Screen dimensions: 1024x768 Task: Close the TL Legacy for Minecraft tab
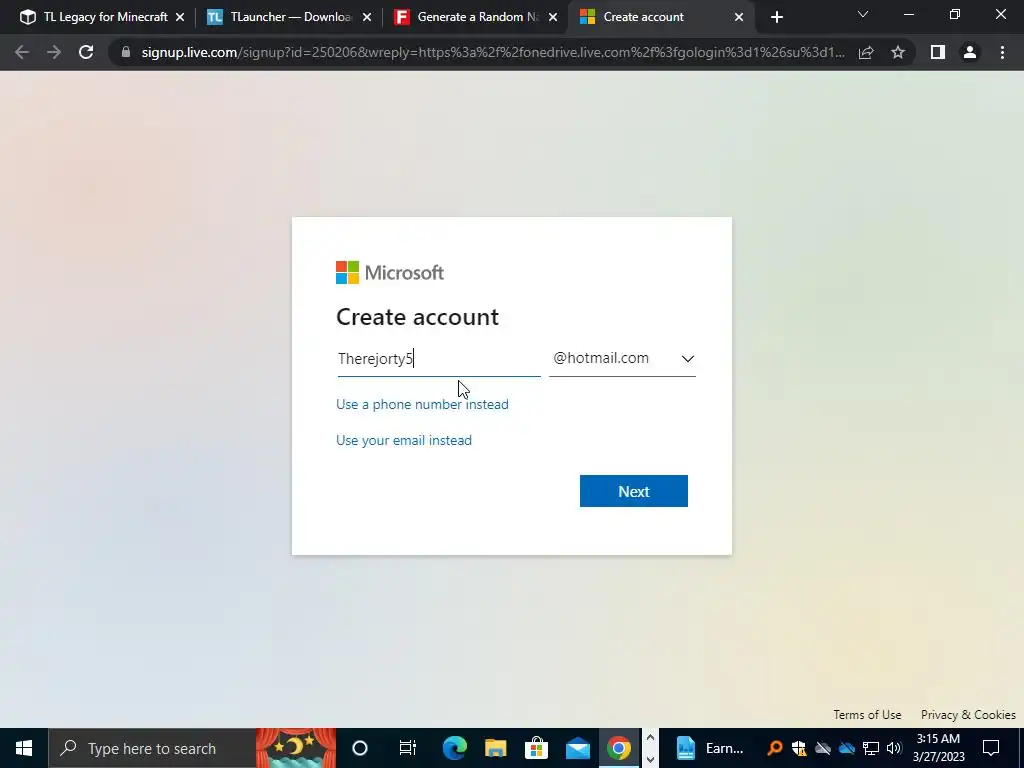180,17
